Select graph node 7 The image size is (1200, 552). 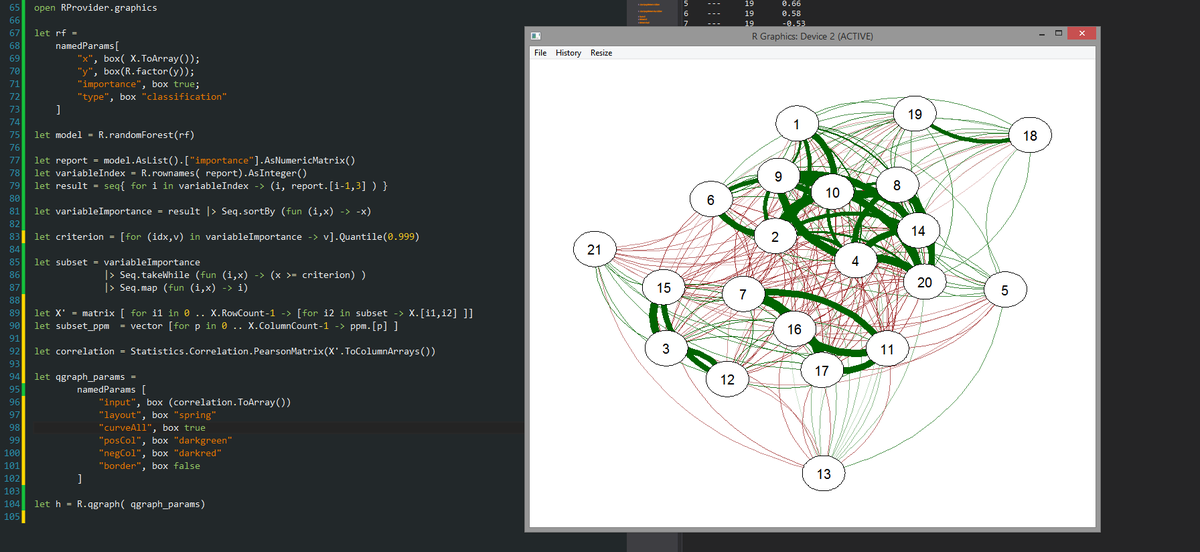743,295
